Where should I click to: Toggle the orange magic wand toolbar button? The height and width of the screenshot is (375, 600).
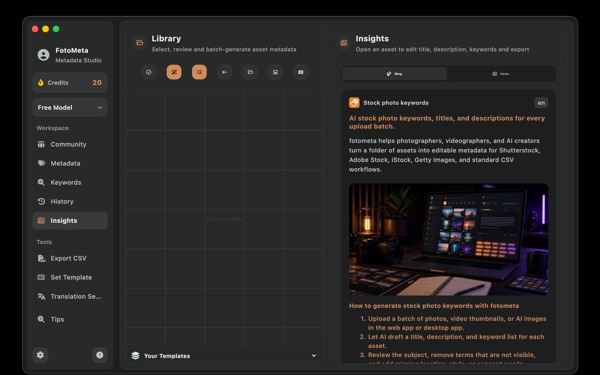click(x=174, y=72)
